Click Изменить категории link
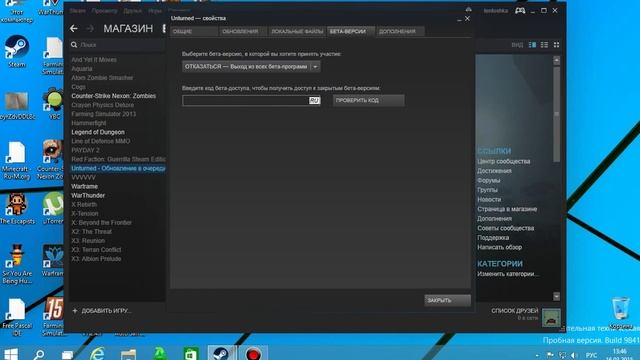The width and height of the screenshot is (640, 360). click(x=508, y=274)
